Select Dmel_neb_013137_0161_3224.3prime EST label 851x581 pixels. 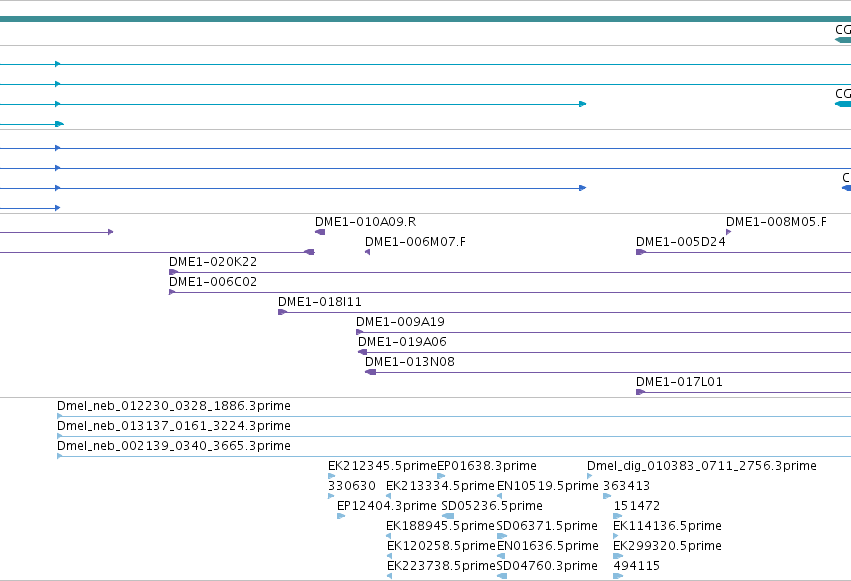[174, 426]
